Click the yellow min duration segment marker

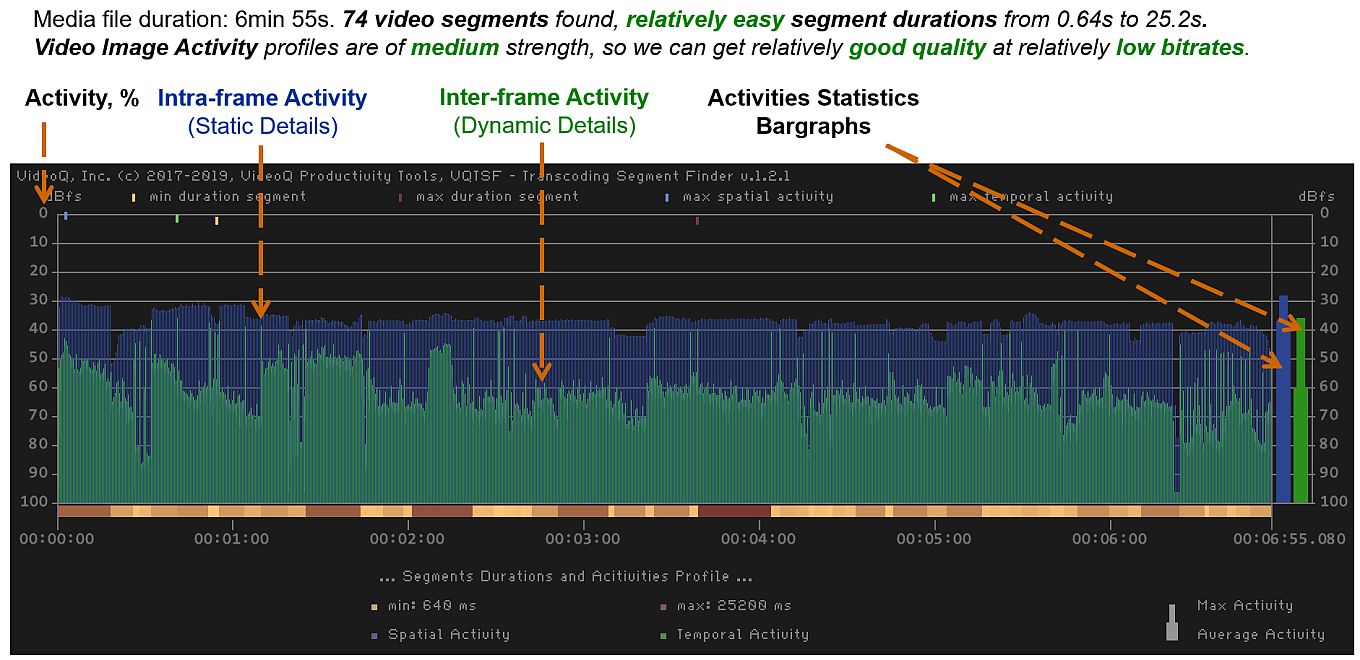pos(216,220)
